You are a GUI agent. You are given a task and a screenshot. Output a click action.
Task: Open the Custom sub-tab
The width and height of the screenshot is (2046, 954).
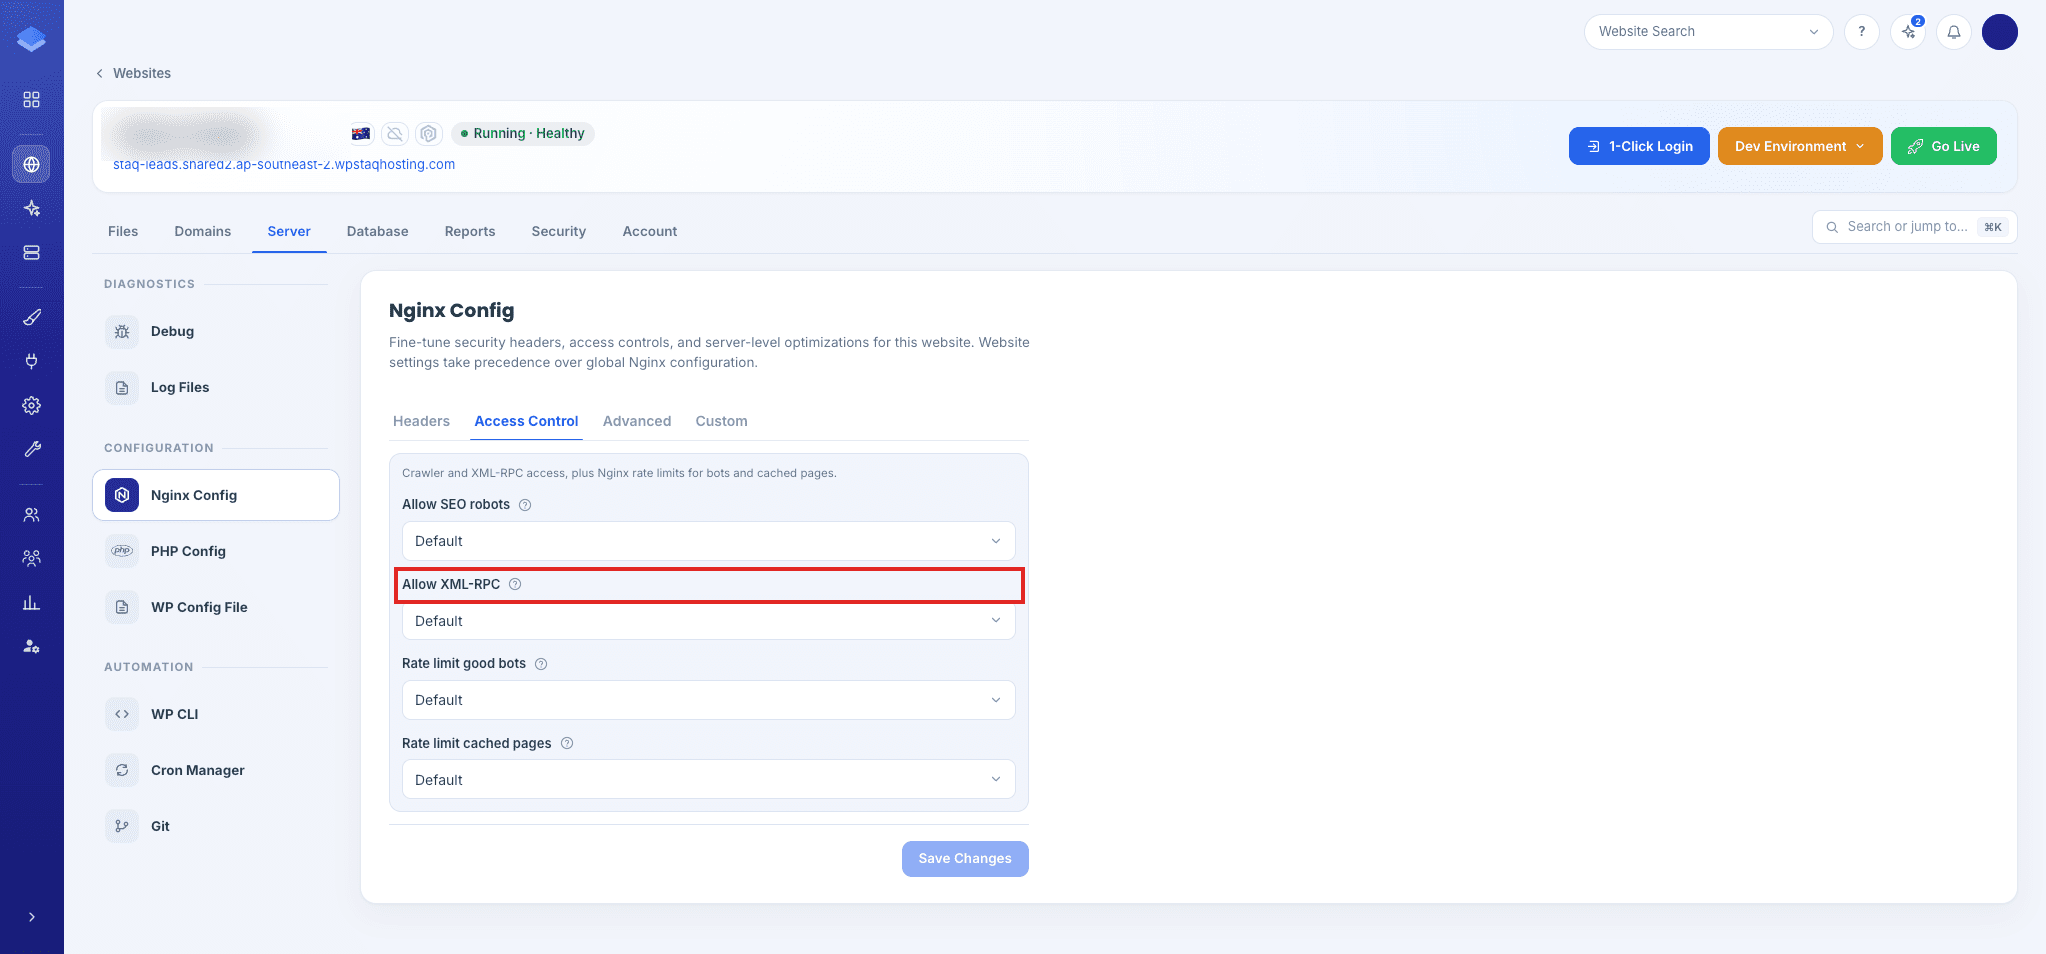721,421
